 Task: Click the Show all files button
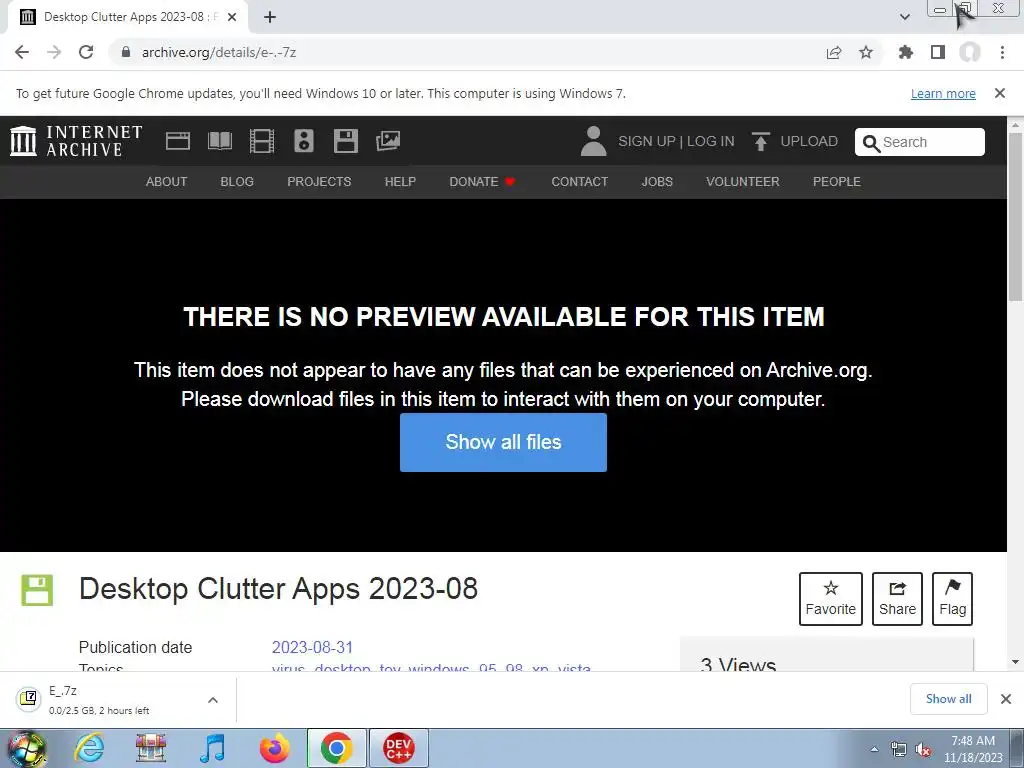point(504,442)
